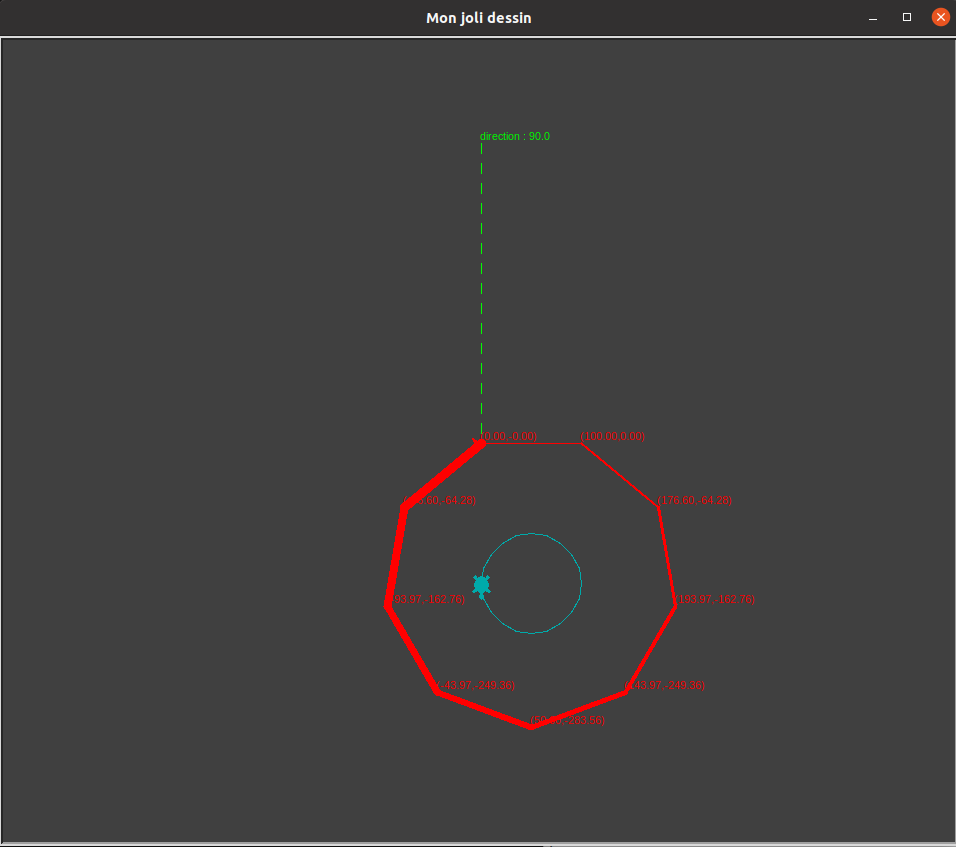Click the (0.00,-0.00) coordinate label

pyautogui.click(x=510, y=436)
